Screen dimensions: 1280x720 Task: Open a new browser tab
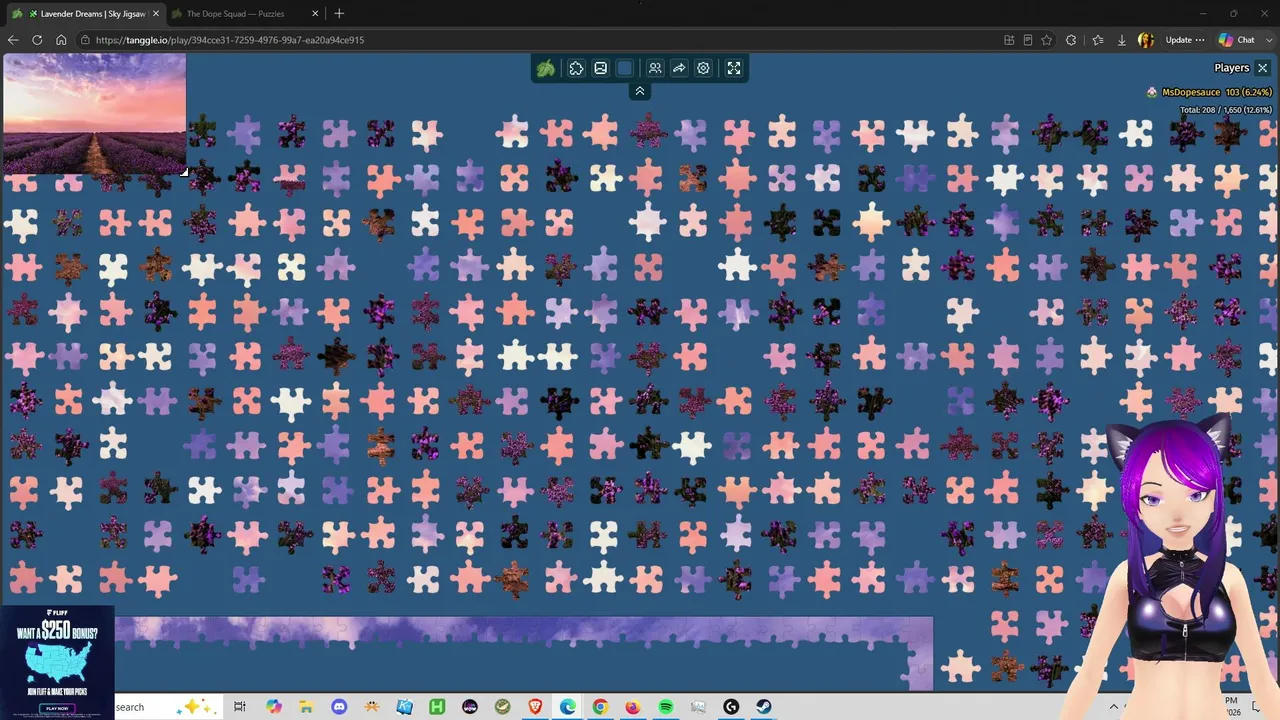339,14
